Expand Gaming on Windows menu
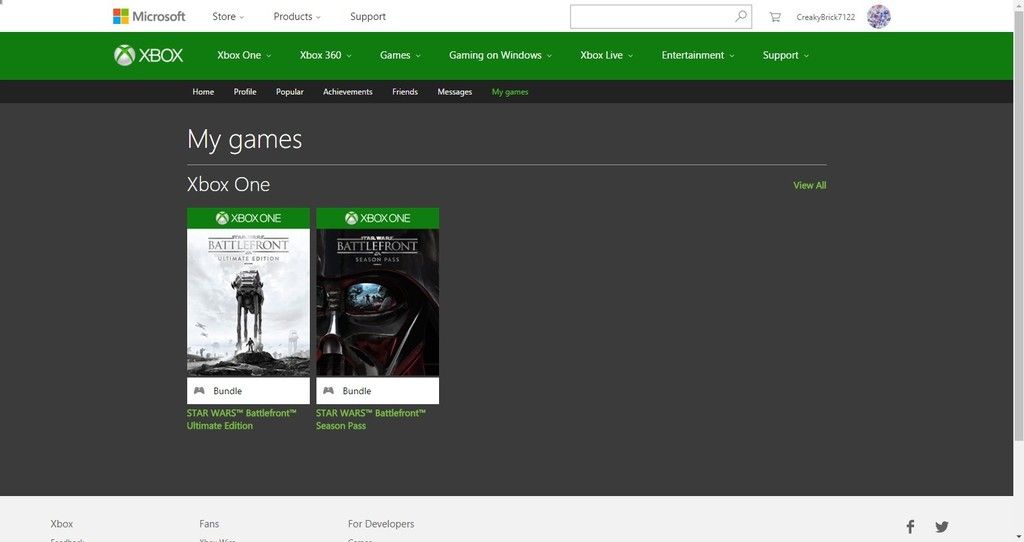Screen dimensions: 1024x542 pyautogui.click(x=500, y=56)
